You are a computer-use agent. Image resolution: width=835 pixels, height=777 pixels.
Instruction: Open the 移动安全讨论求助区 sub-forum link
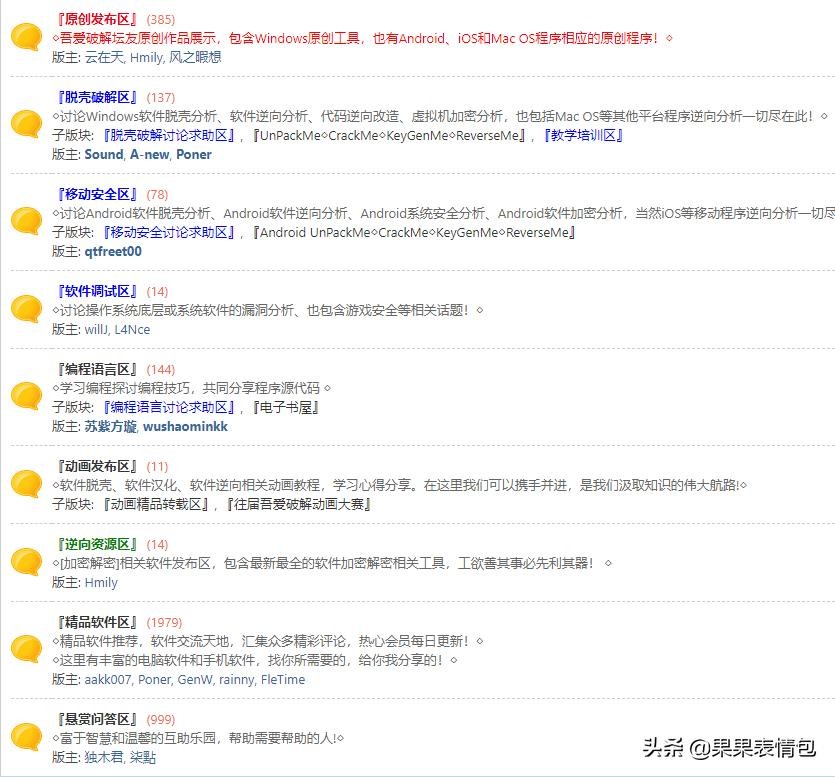[x=172, y=233]
